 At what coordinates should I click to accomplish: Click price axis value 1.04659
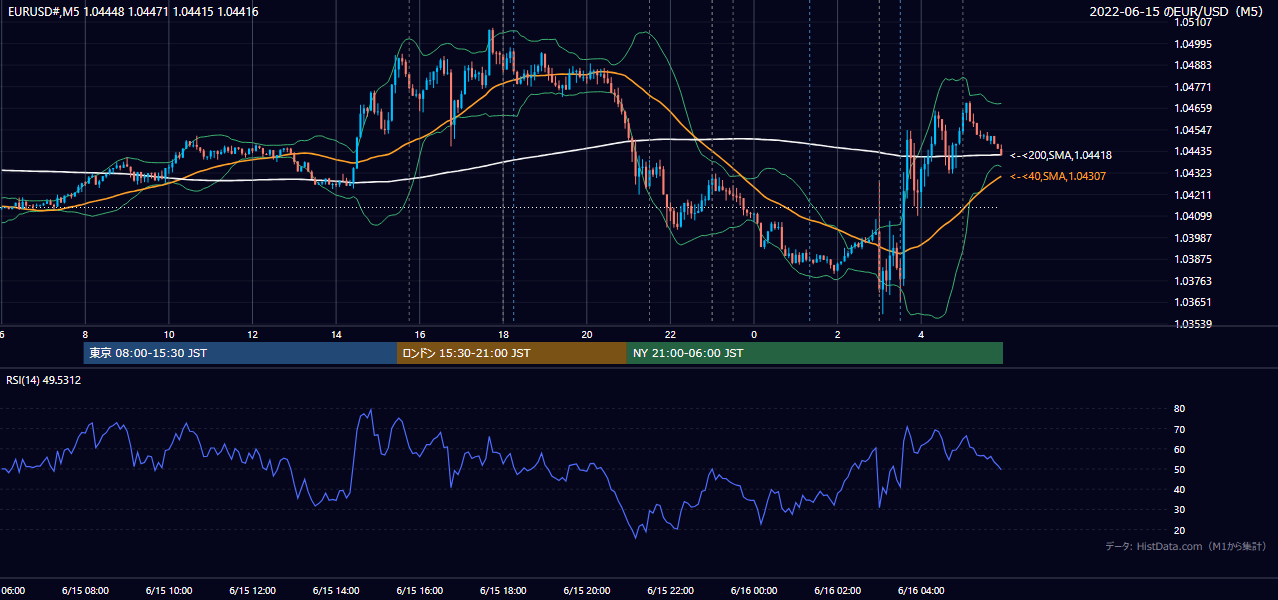pos(1194,108)
